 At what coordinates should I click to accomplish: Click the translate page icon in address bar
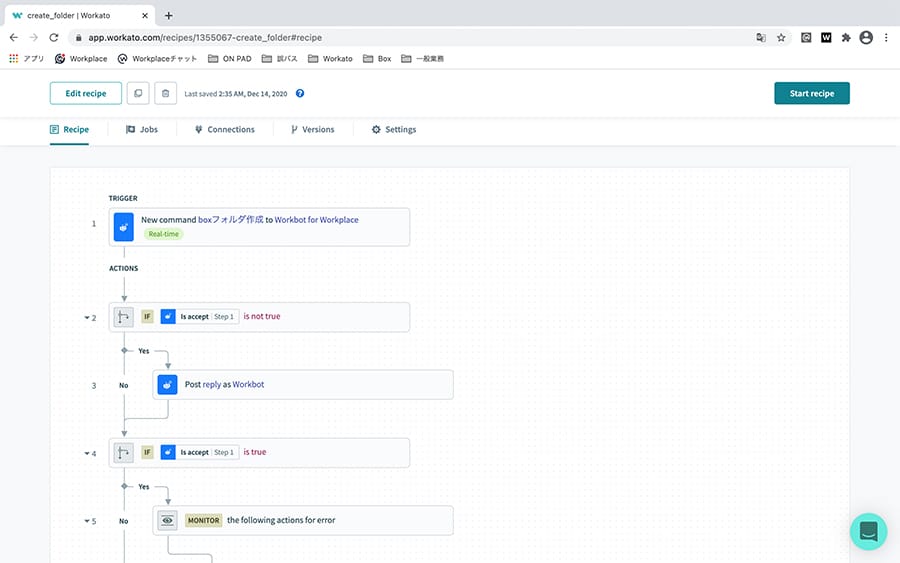click(x=761, y=37)
